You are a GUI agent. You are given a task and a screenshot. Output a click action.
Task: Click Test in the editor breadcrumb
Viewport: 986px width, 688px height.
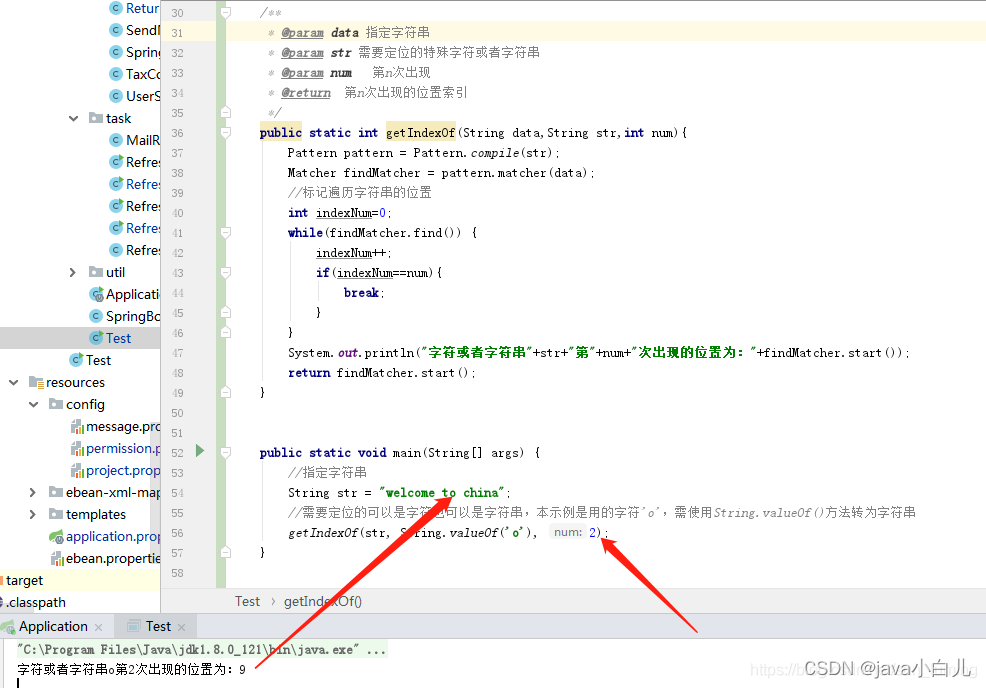(x=247, y=602)
